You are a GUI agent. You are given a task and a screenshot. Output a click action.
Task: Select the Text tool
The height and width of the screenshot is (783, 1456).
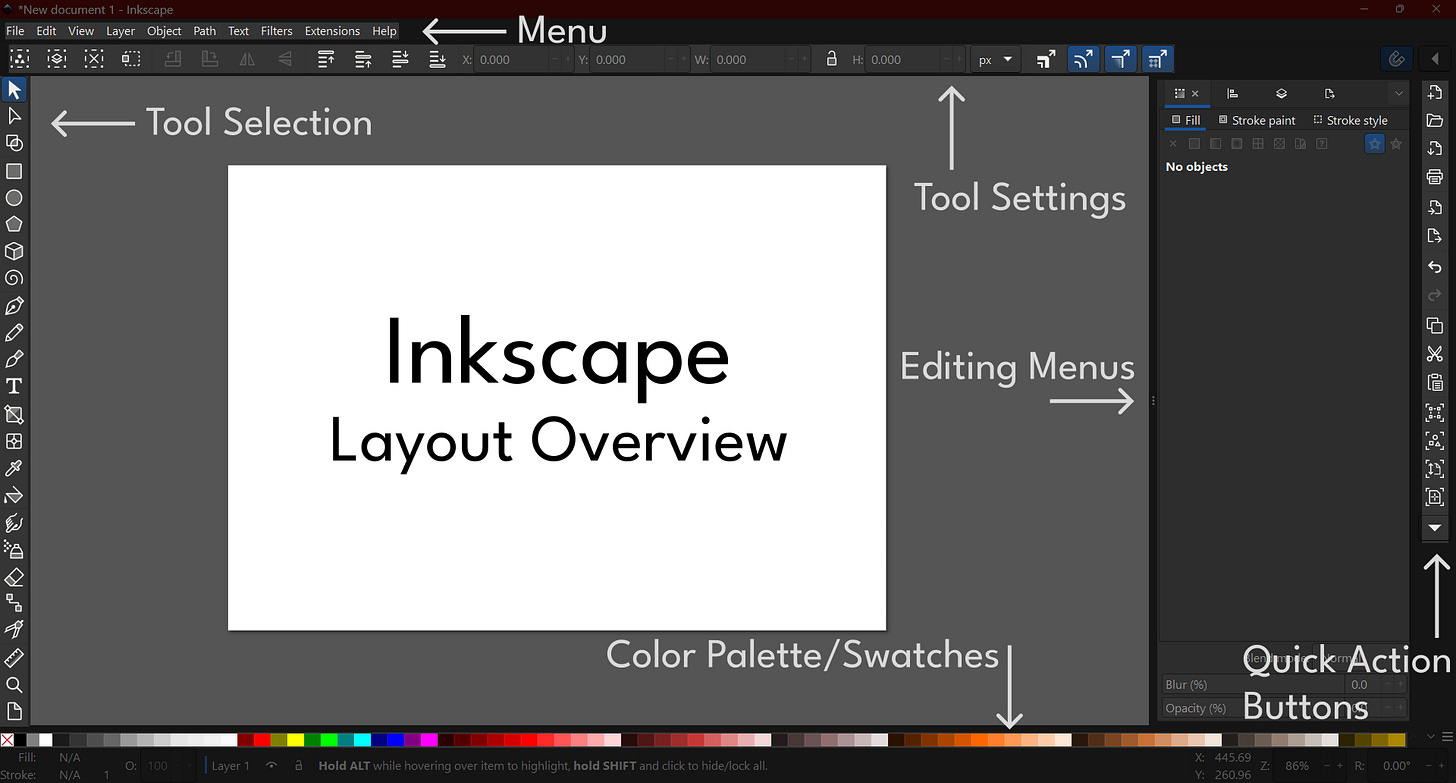point(14,386)
